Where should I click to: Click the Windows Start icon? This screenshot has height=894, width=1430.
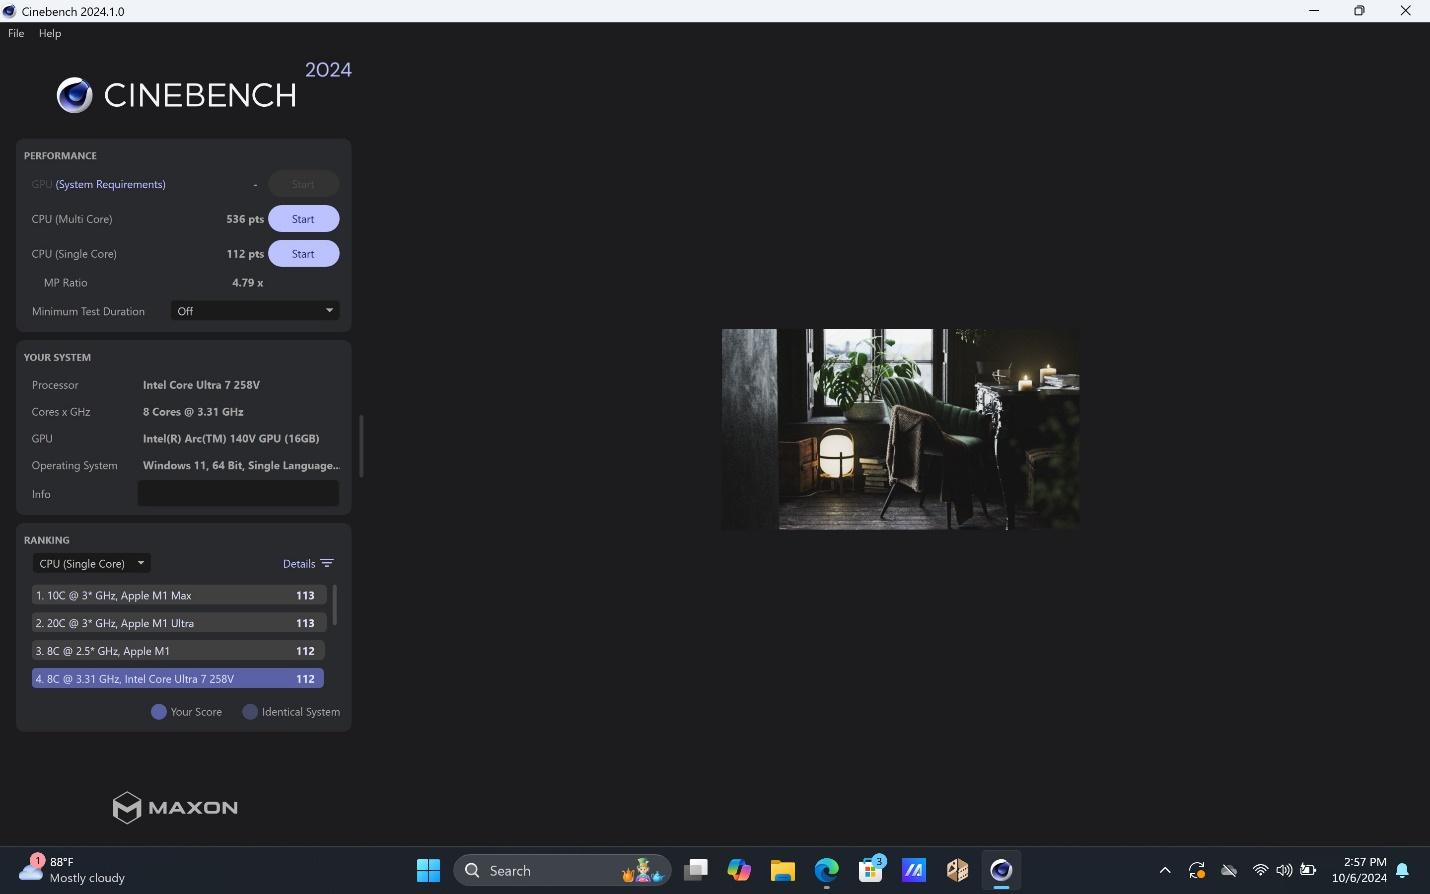(428, 871)
